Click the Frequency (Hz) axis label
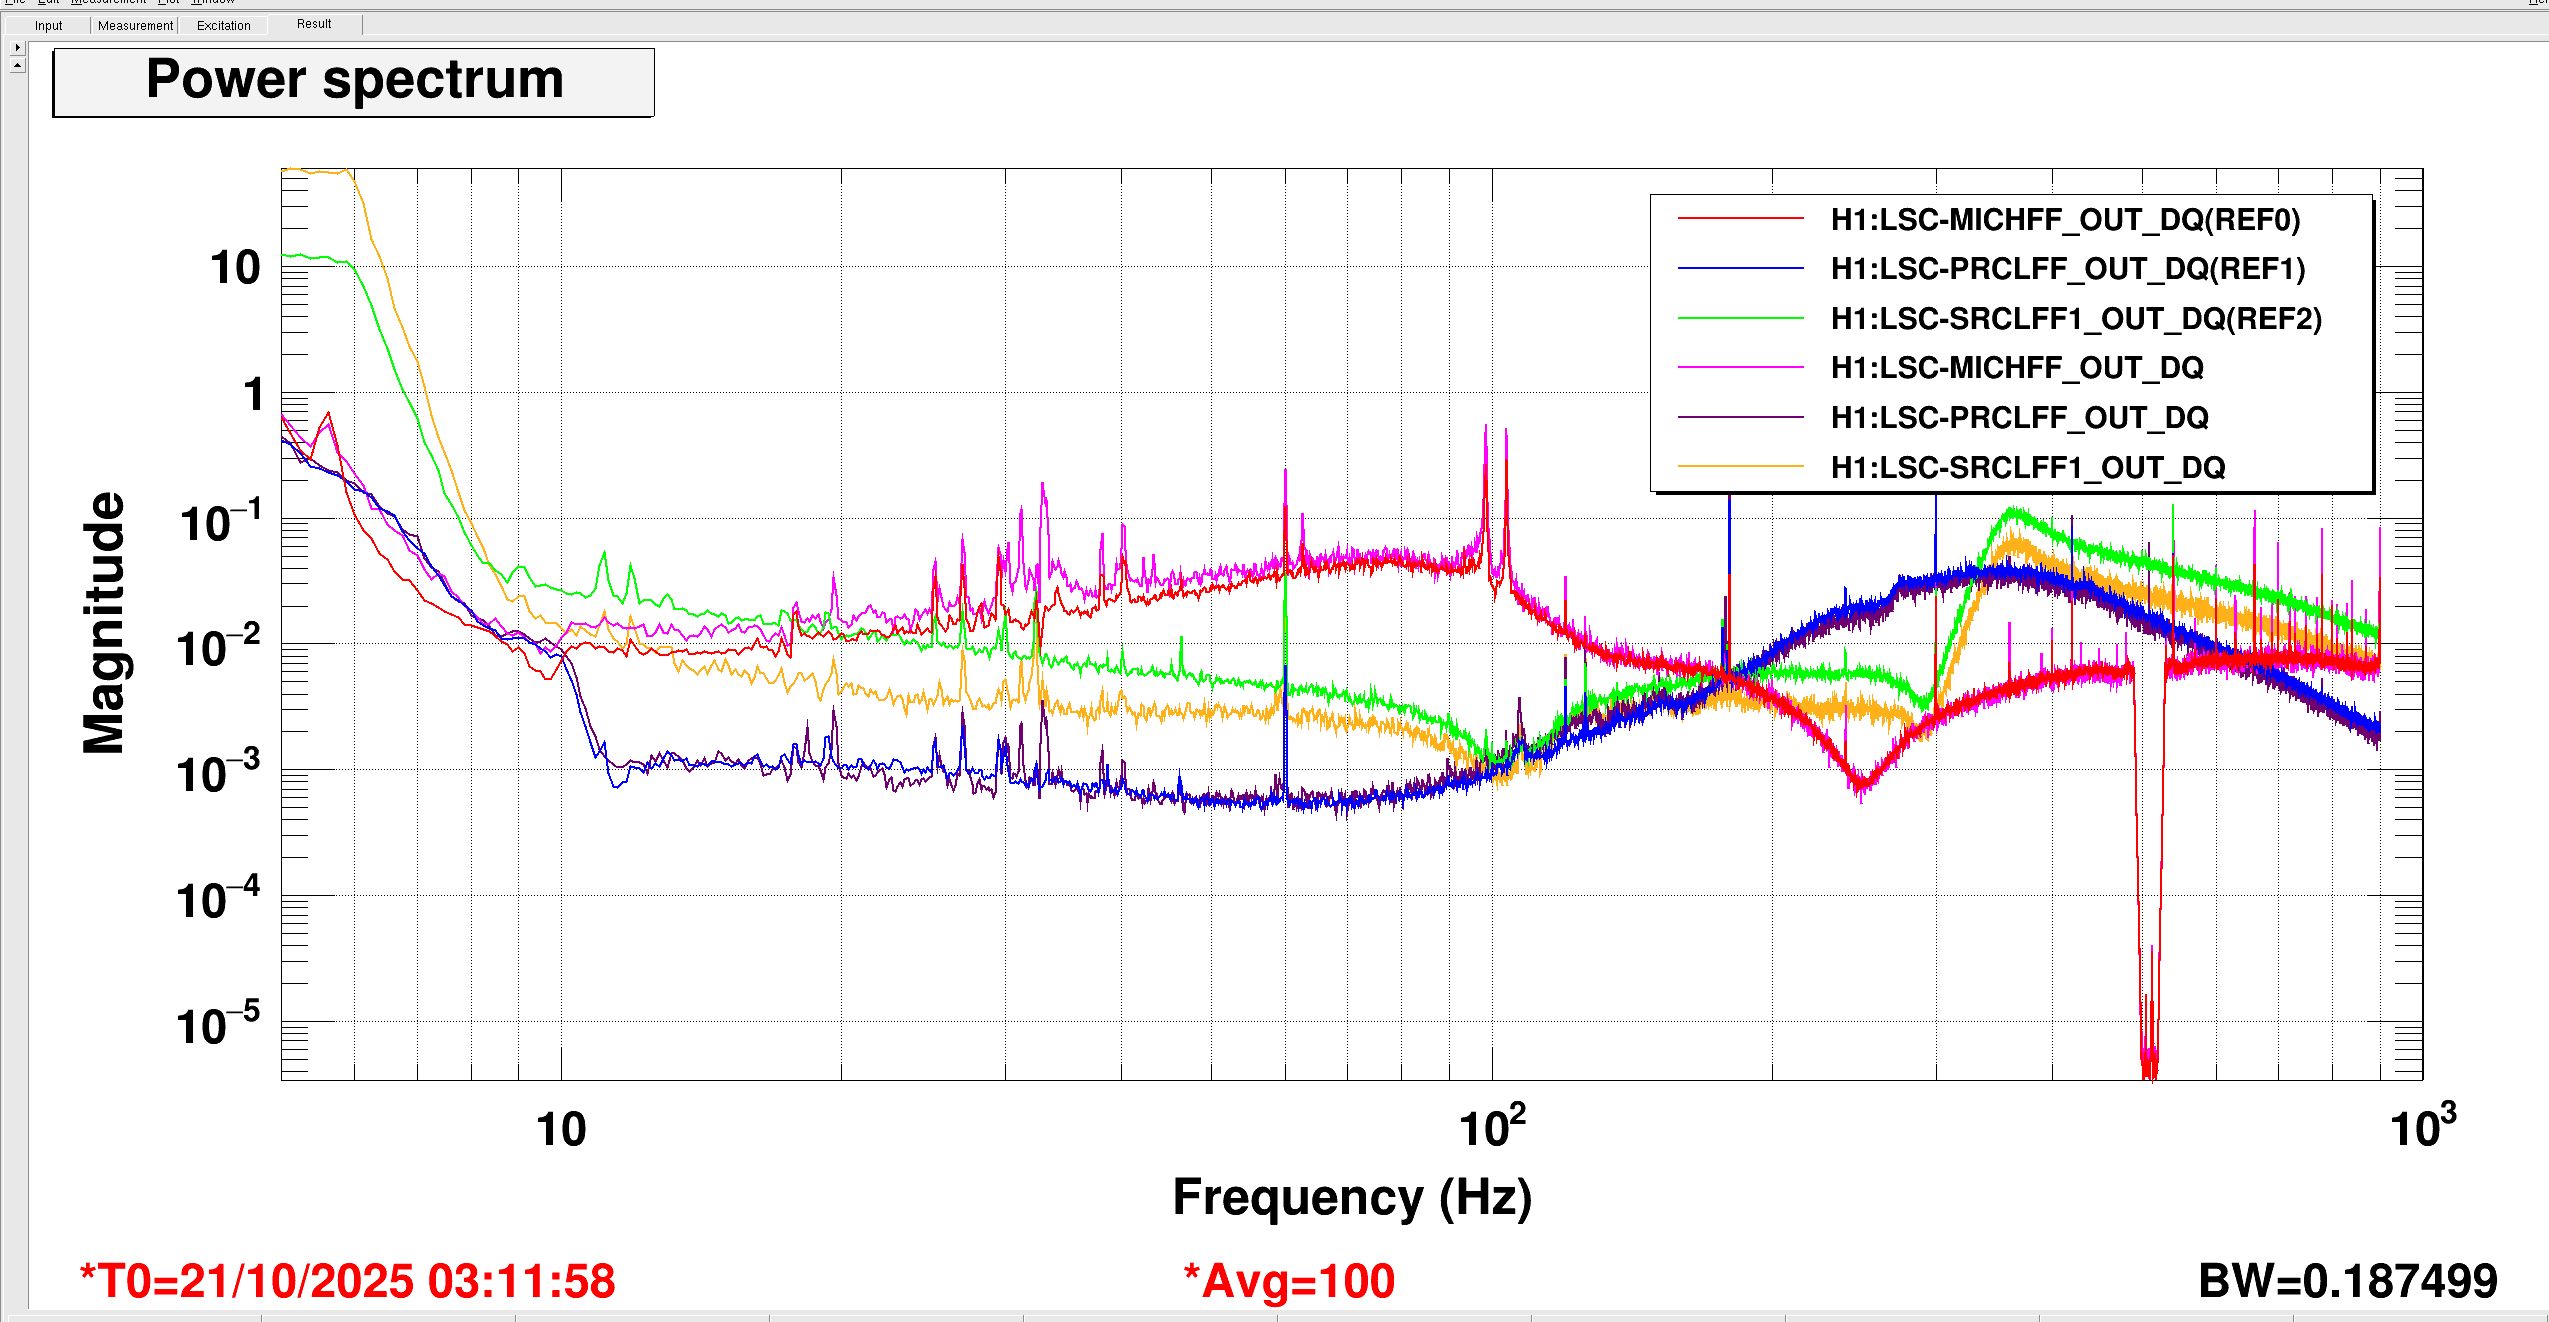Screen dimensions: 2549x1322 (1351, 1197)
